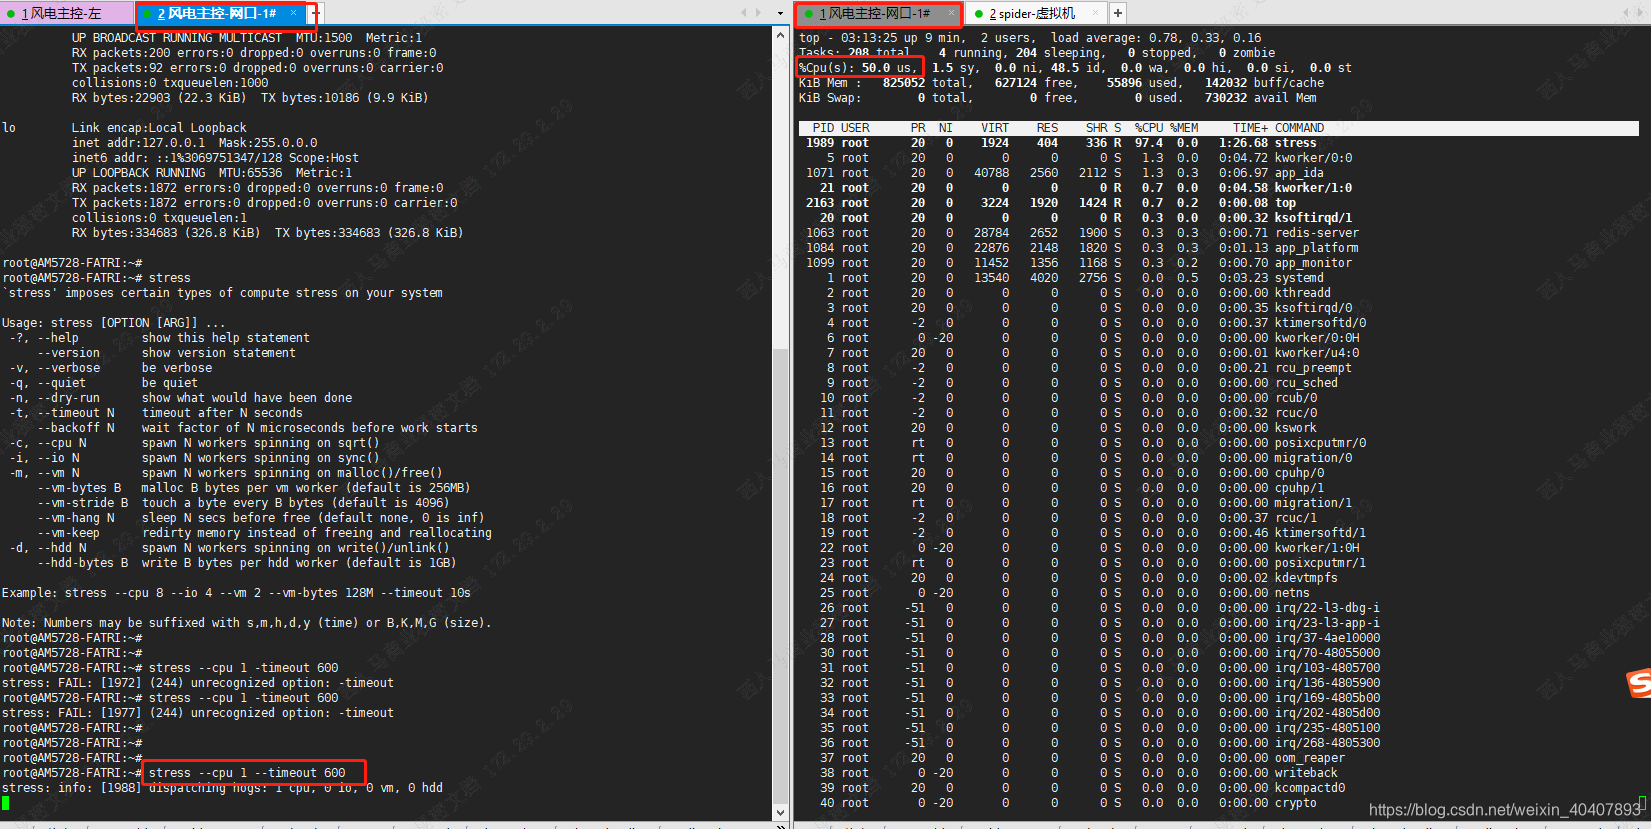1651x829 pixels.
Task: Click the 'KiB Swap:' line in top
Action: point(1058,98)
